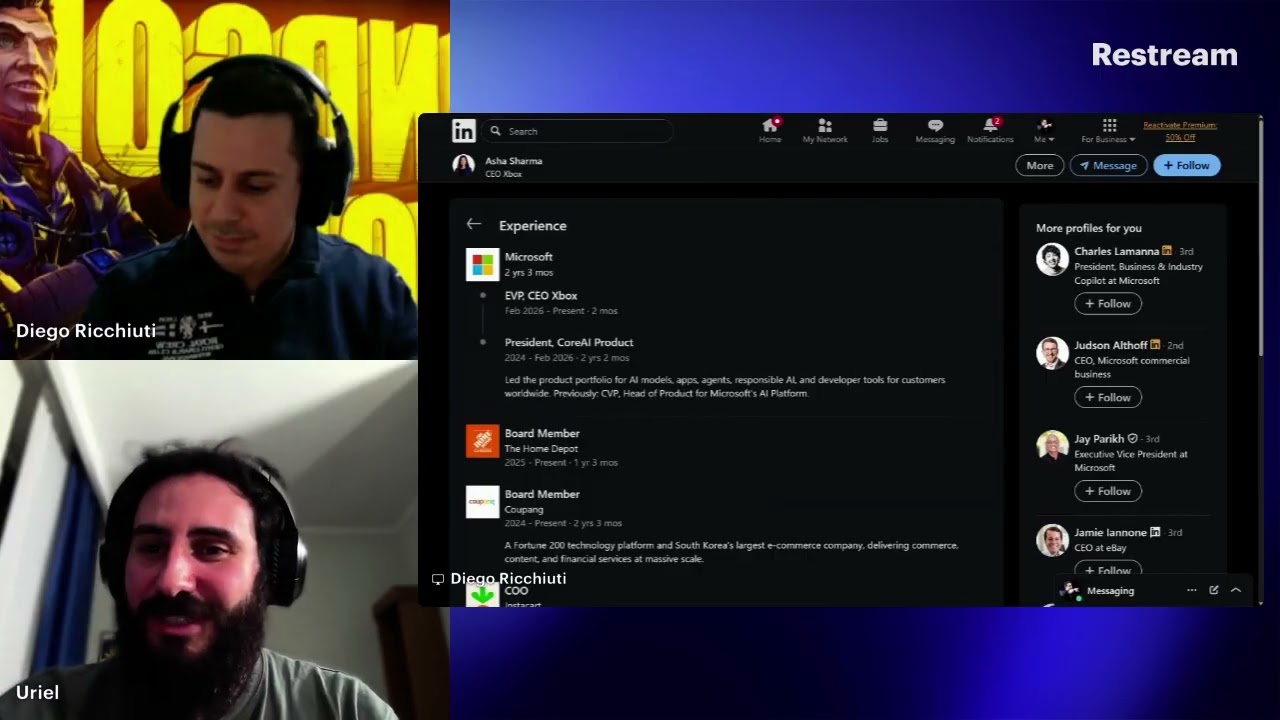The width and height of the screenshot is (1280, 720).
Task: Click the screen-share icon beside Diego Ricchiuti
Action: 437,579
